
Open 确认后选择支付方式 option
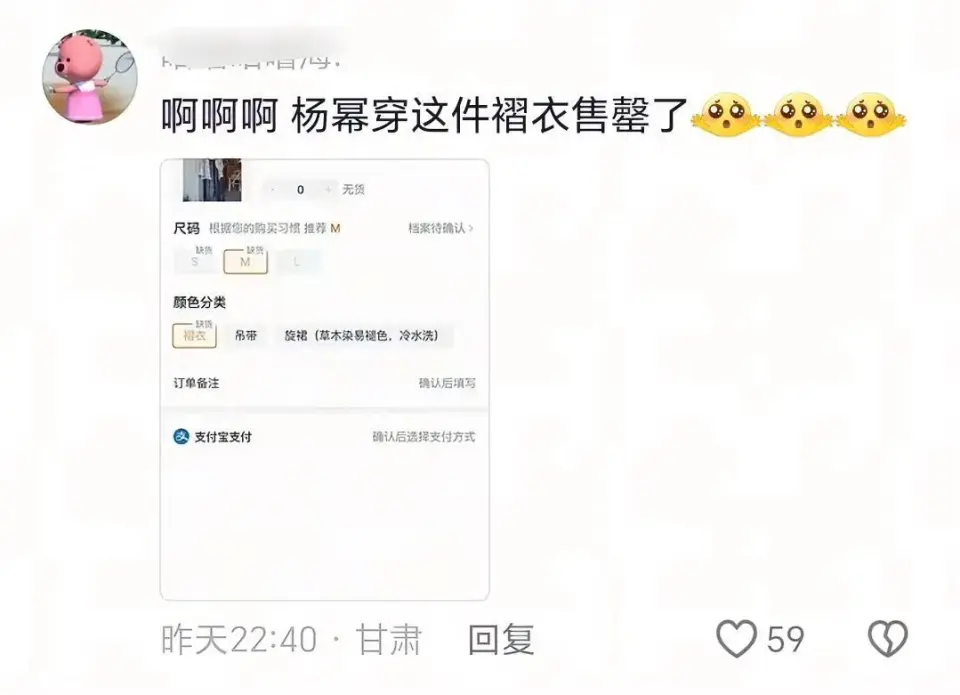tap(424, 437)
